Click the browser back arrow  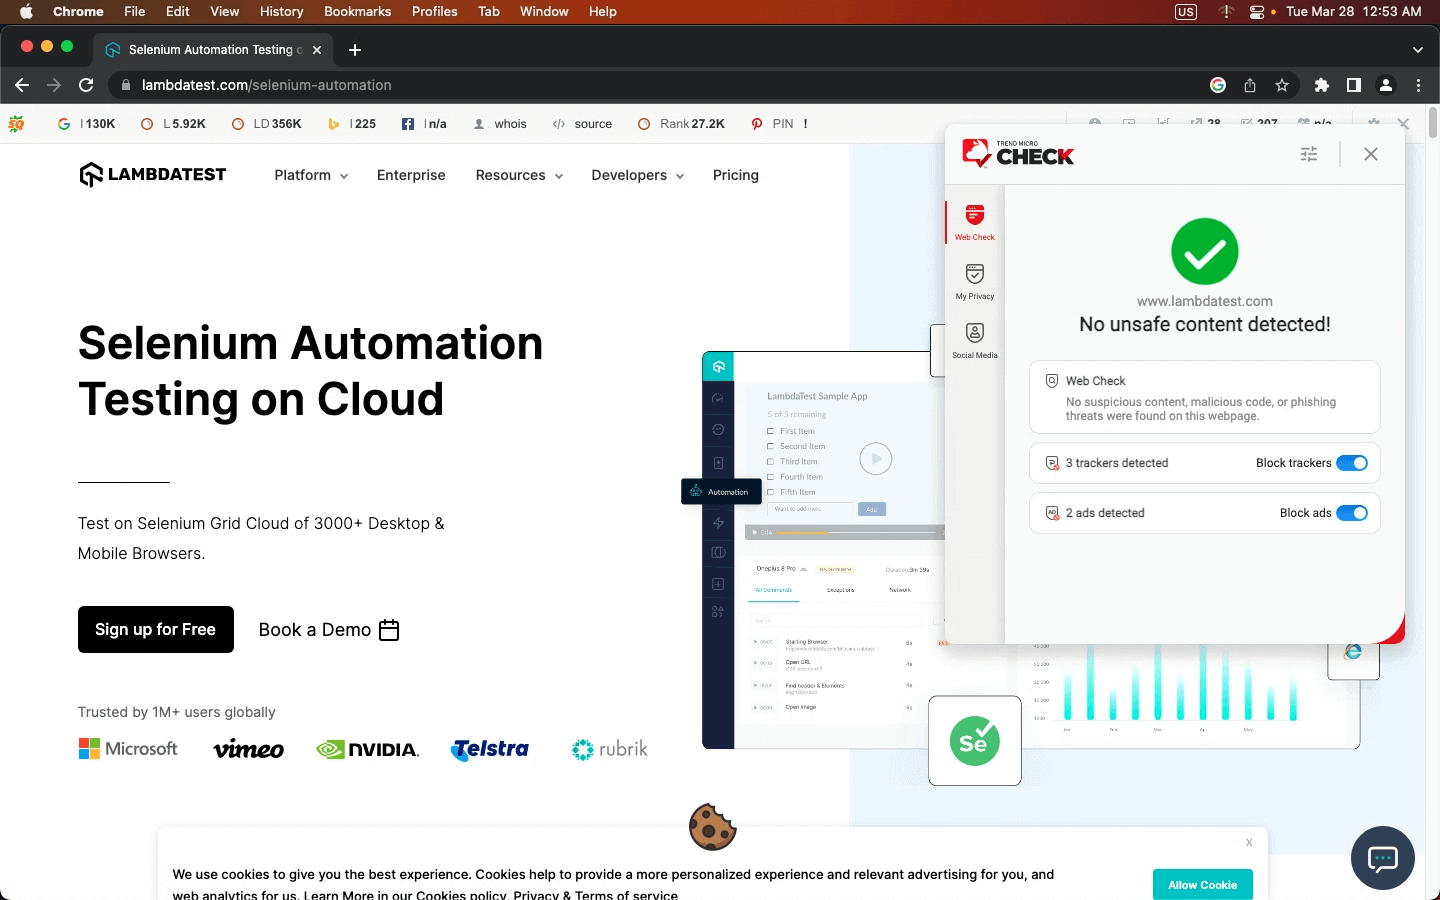(x=22, y=85)
